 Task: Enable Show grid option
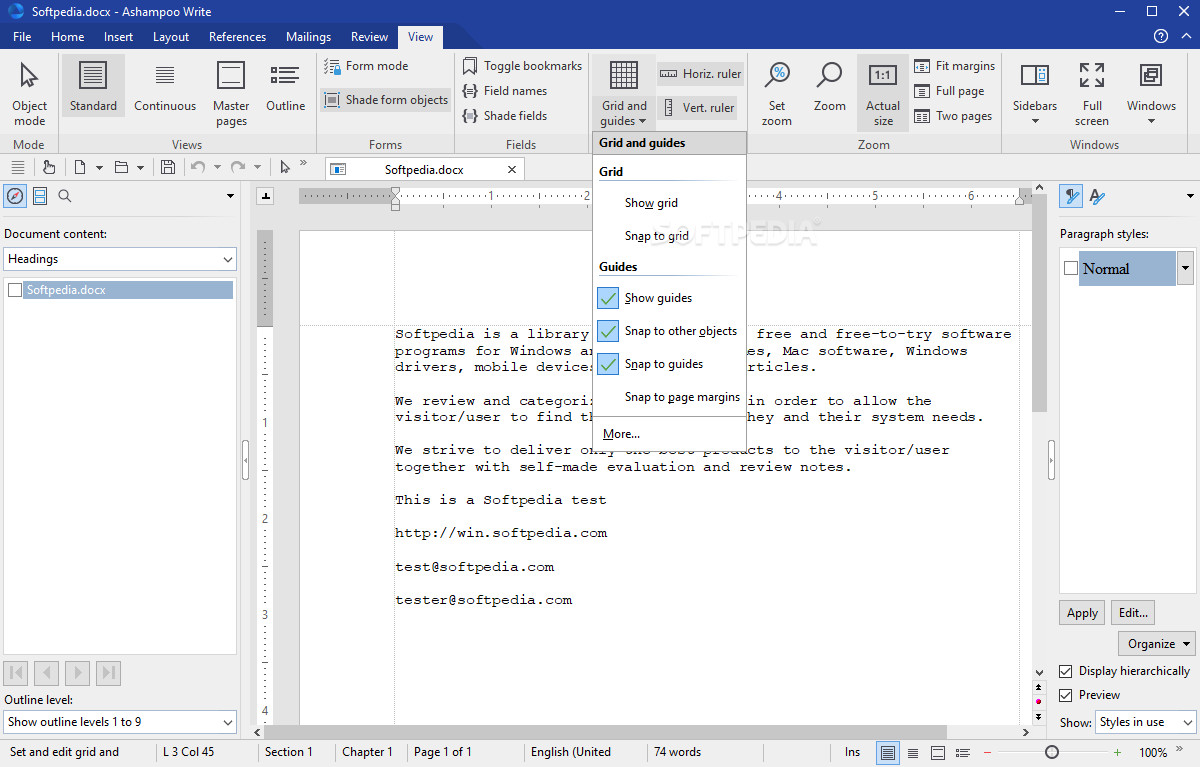(651, 203)
